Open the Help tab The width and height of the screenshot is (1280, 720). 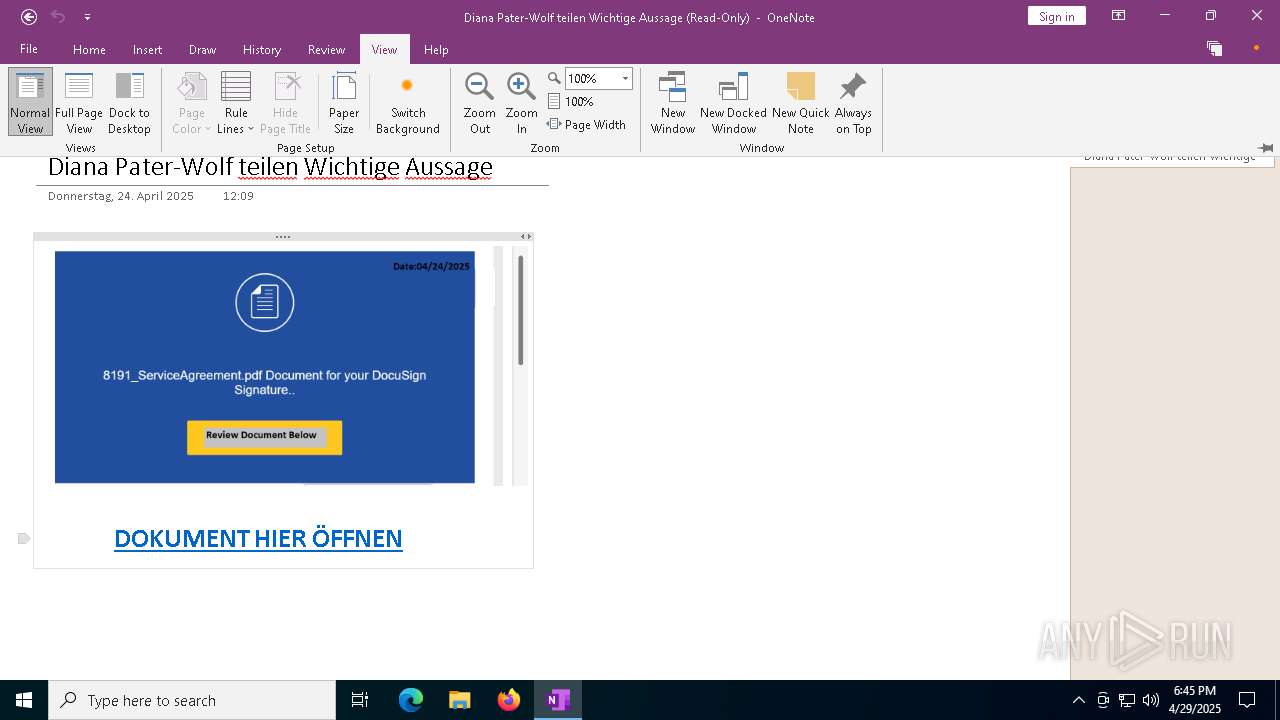tap(436, 49)
